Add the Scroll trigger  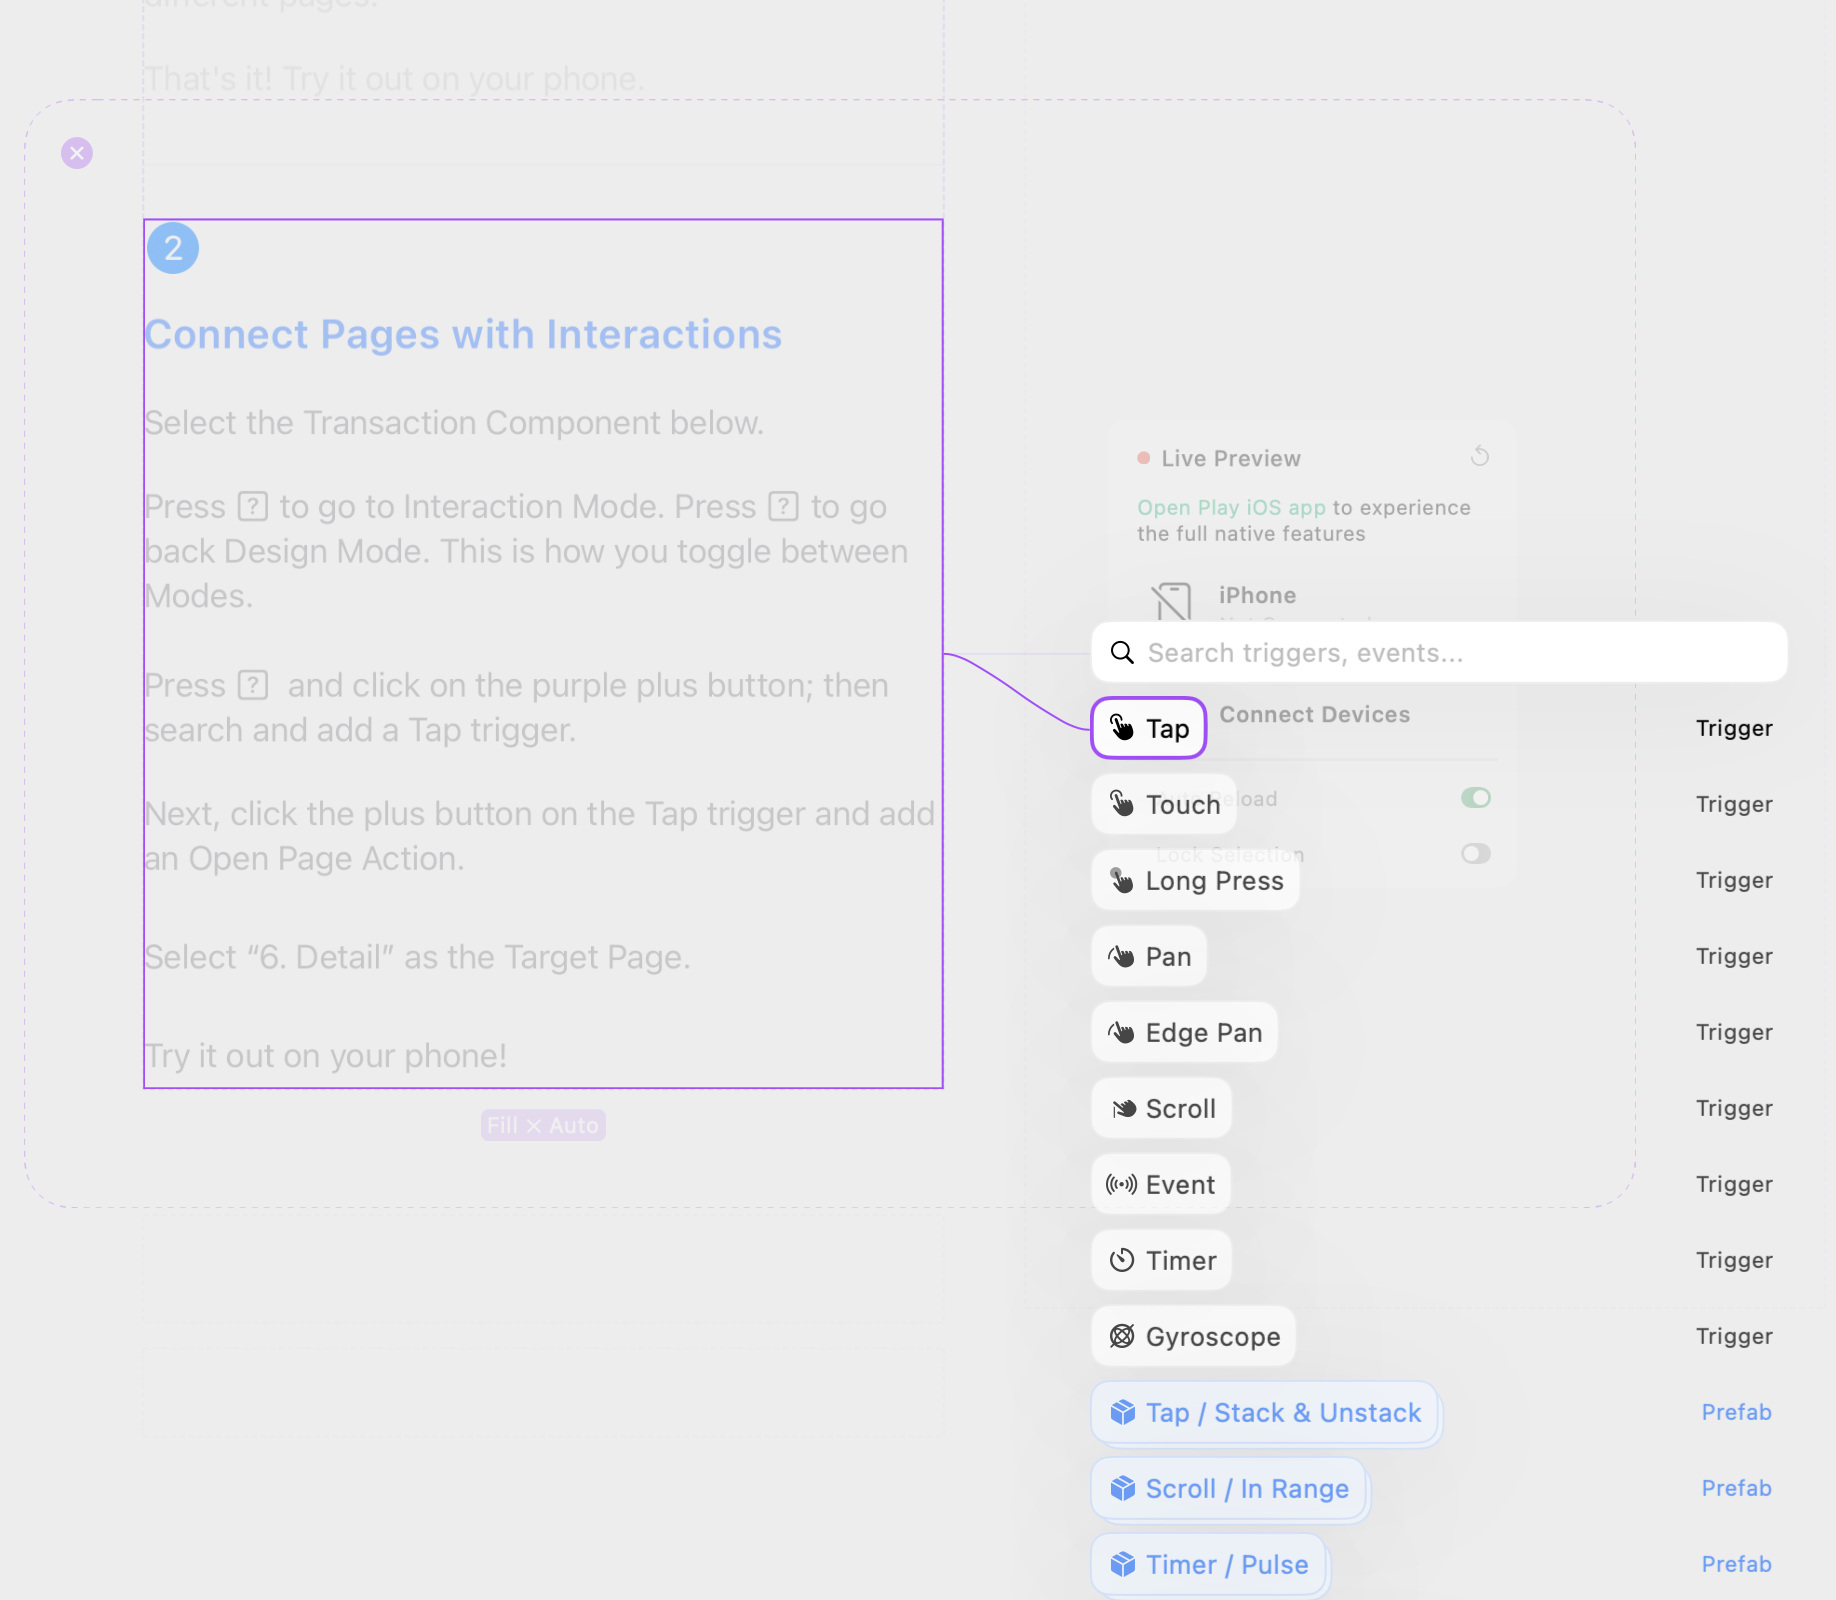(x=1161, y=1108)
